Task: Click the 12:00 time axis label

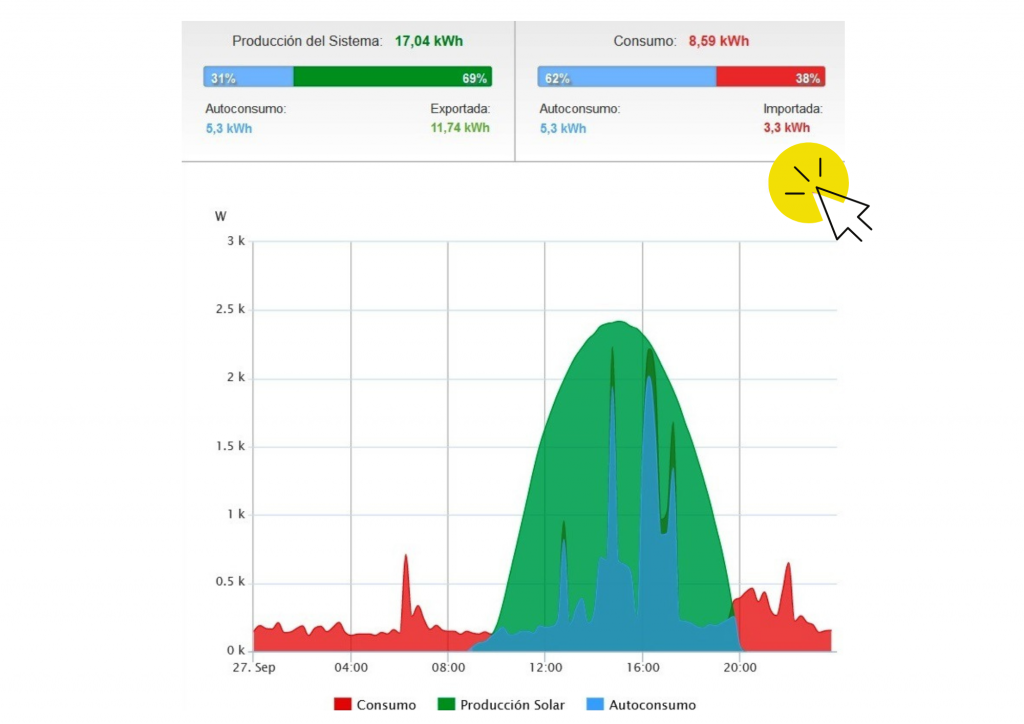Action: click(545, 667)
